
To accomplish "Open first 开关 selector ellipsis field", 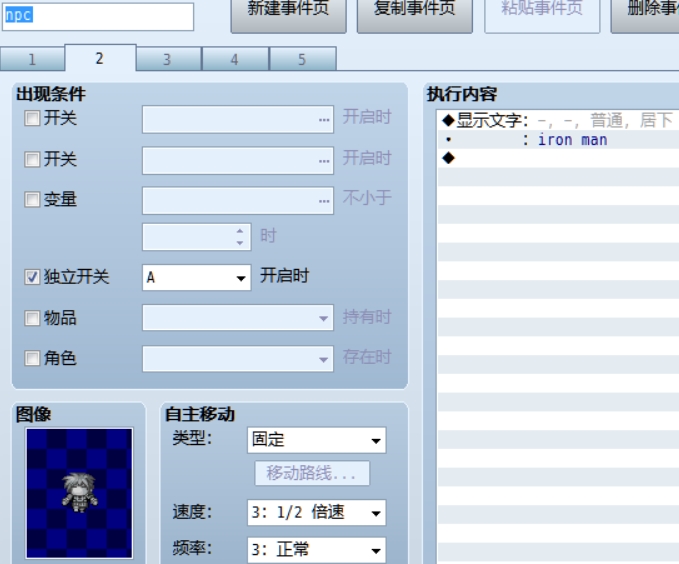I will click(x=238, y=120).
